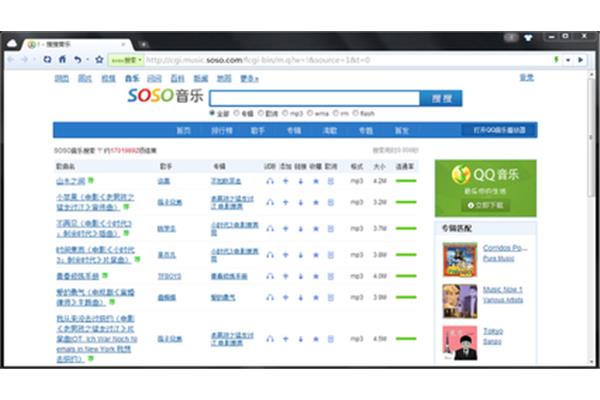The width and height of the screenshot is (600, 400).
Task: Select the 全部 radio button
Action: [212, 113]
